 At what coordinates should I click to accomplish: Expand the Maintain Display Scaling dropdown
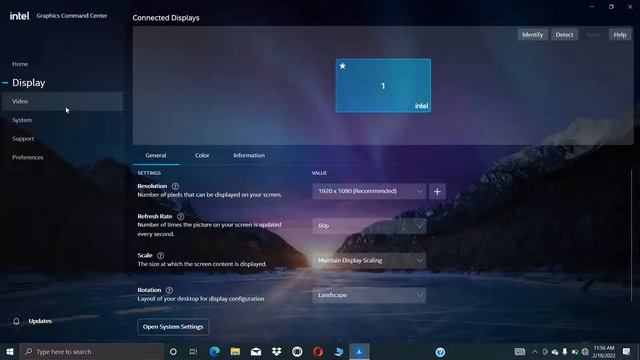point(369,260)
